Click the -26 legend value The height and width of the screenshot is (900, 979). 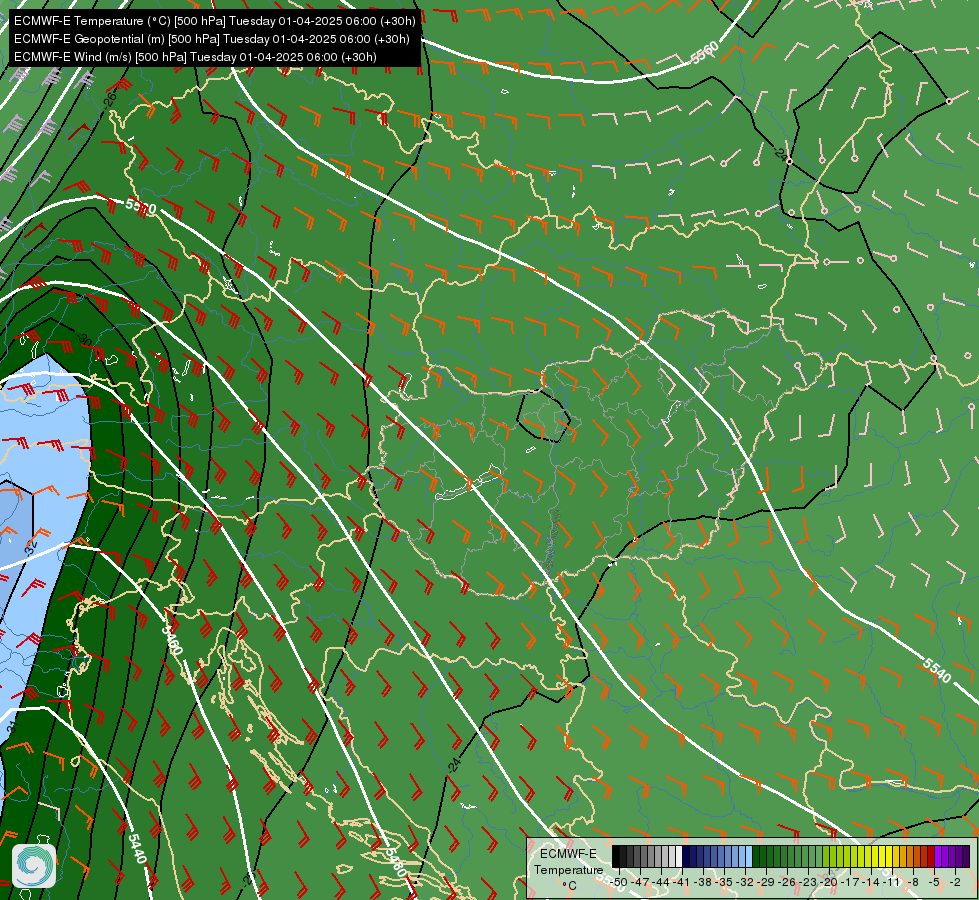pos(787,882)
